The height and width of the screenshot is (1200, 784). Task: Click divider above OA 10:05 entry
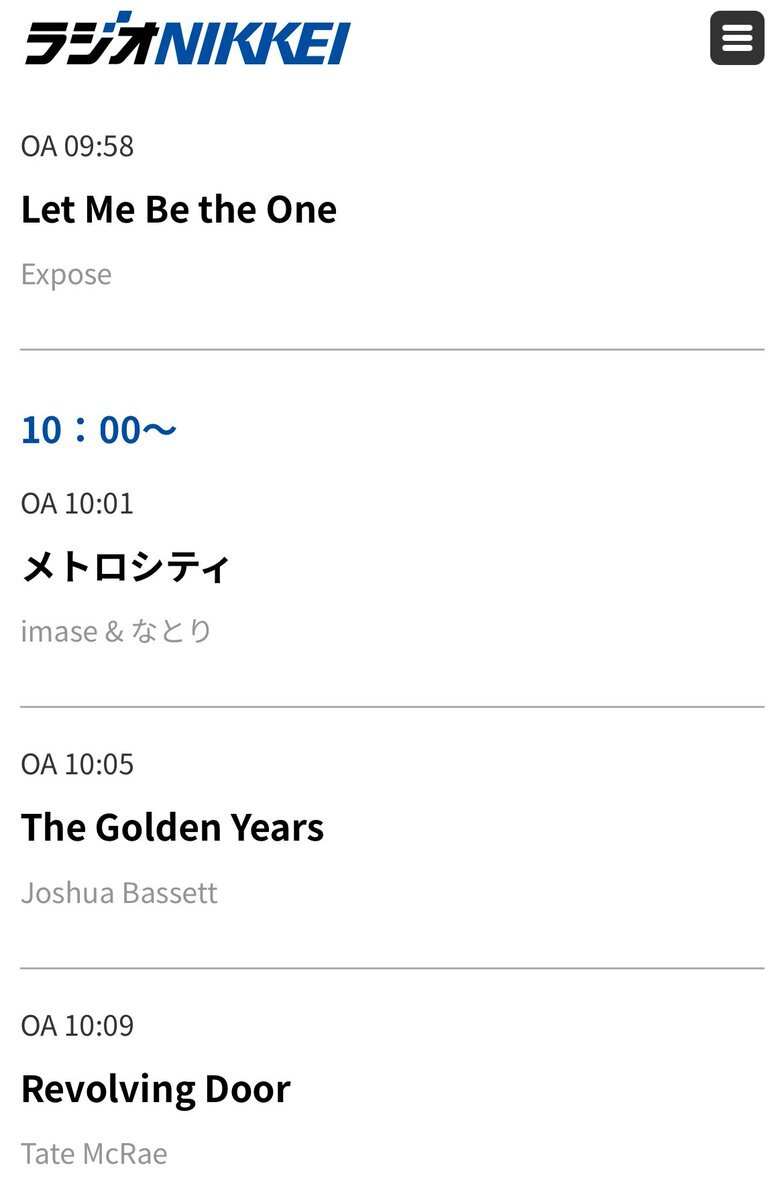click(392, 707)
